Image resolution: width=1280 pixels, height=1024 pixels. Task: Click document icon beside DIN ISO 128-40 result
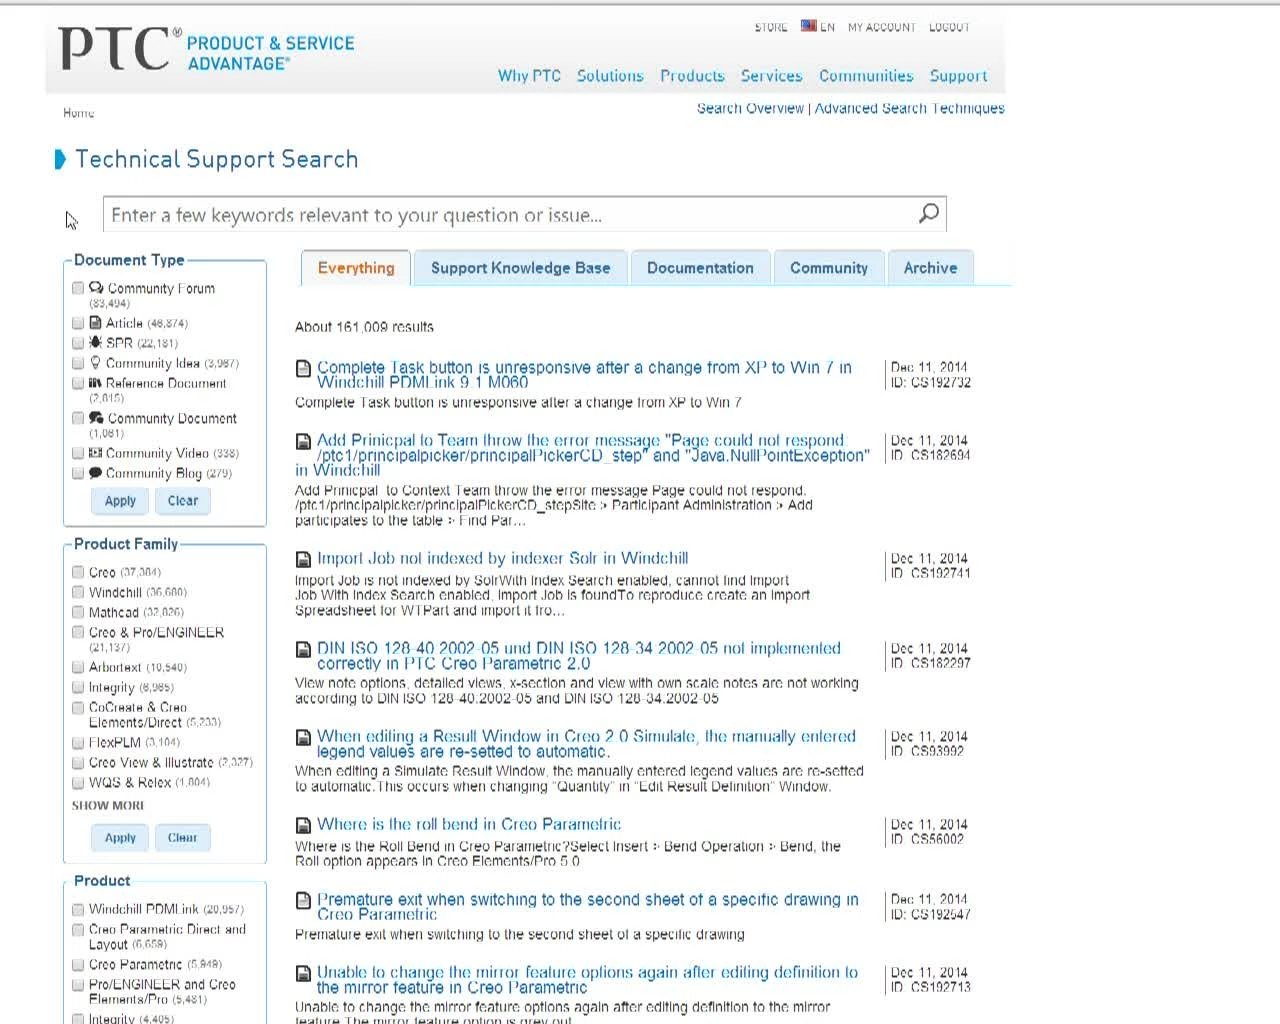303,649
